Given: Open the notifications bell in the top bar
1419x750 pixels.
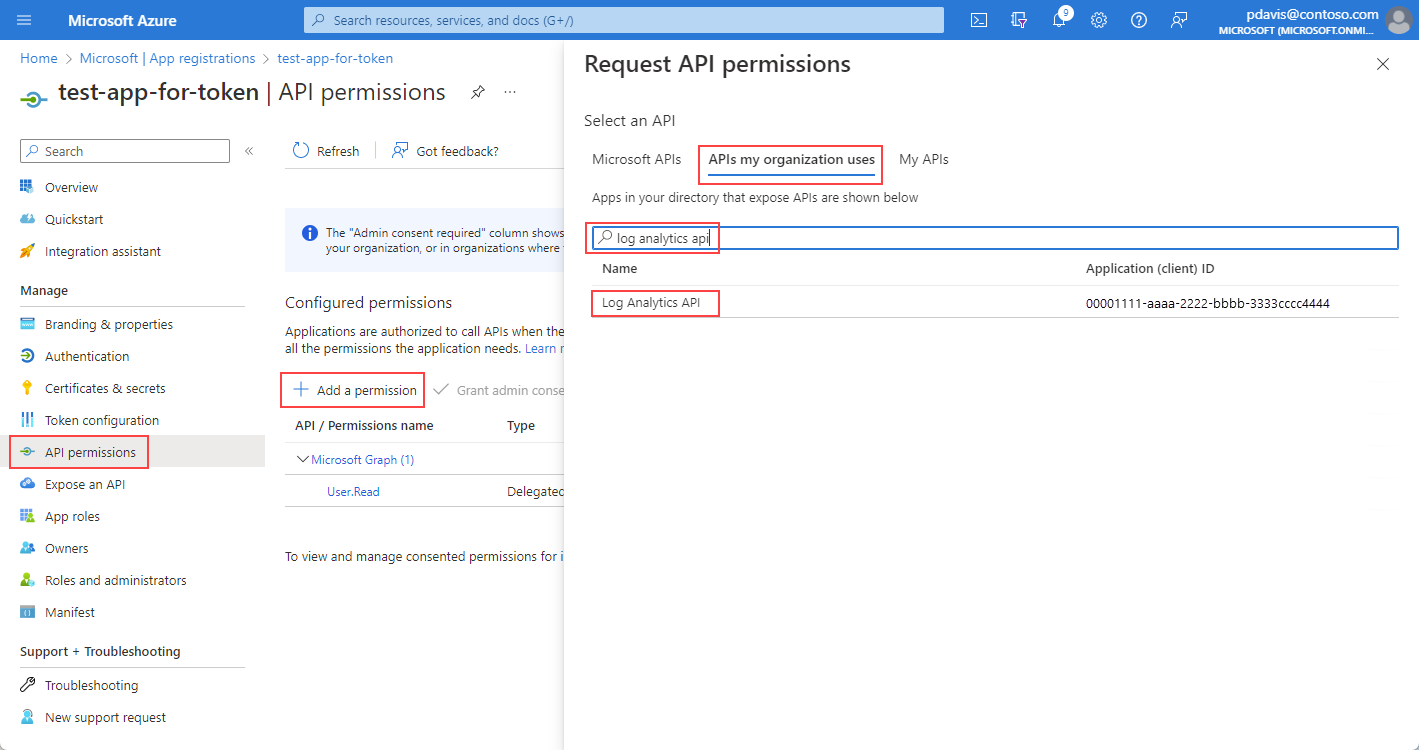Looking at the screenshot, I should [1059, 20].
